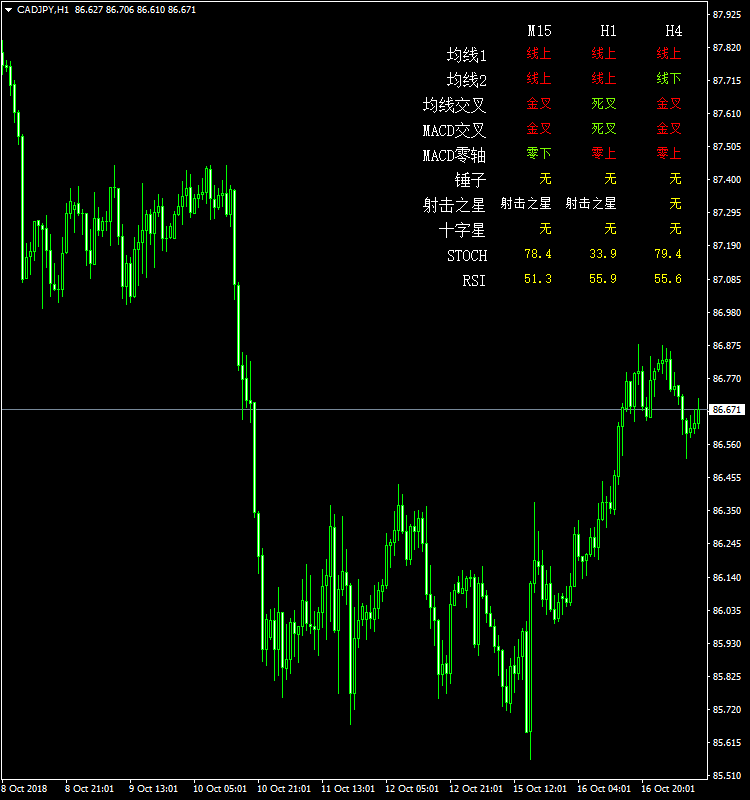Click RSI value 55.9
The width and height of the screenshot is (750, 800).
(x=603, y=279)
